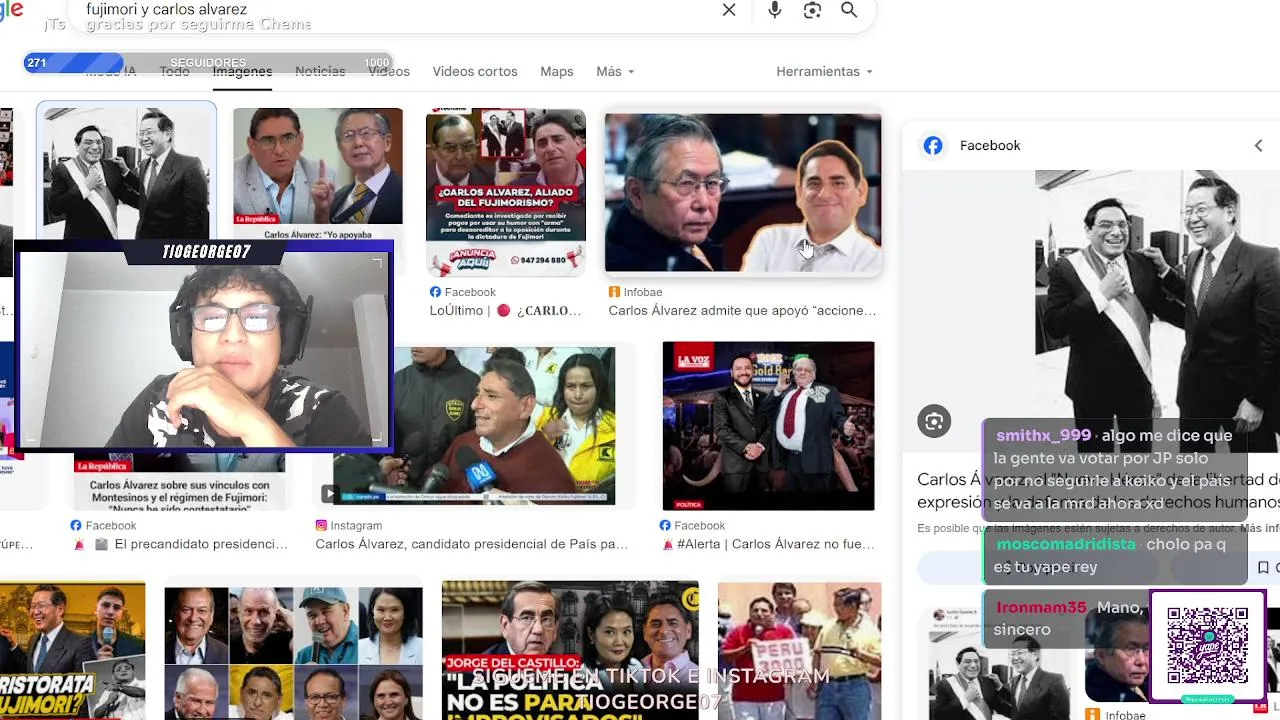Image resolution: width=1280 pixels, height=720 pixels.
Task: Start voice search with microphone icon
Action: 774,10
